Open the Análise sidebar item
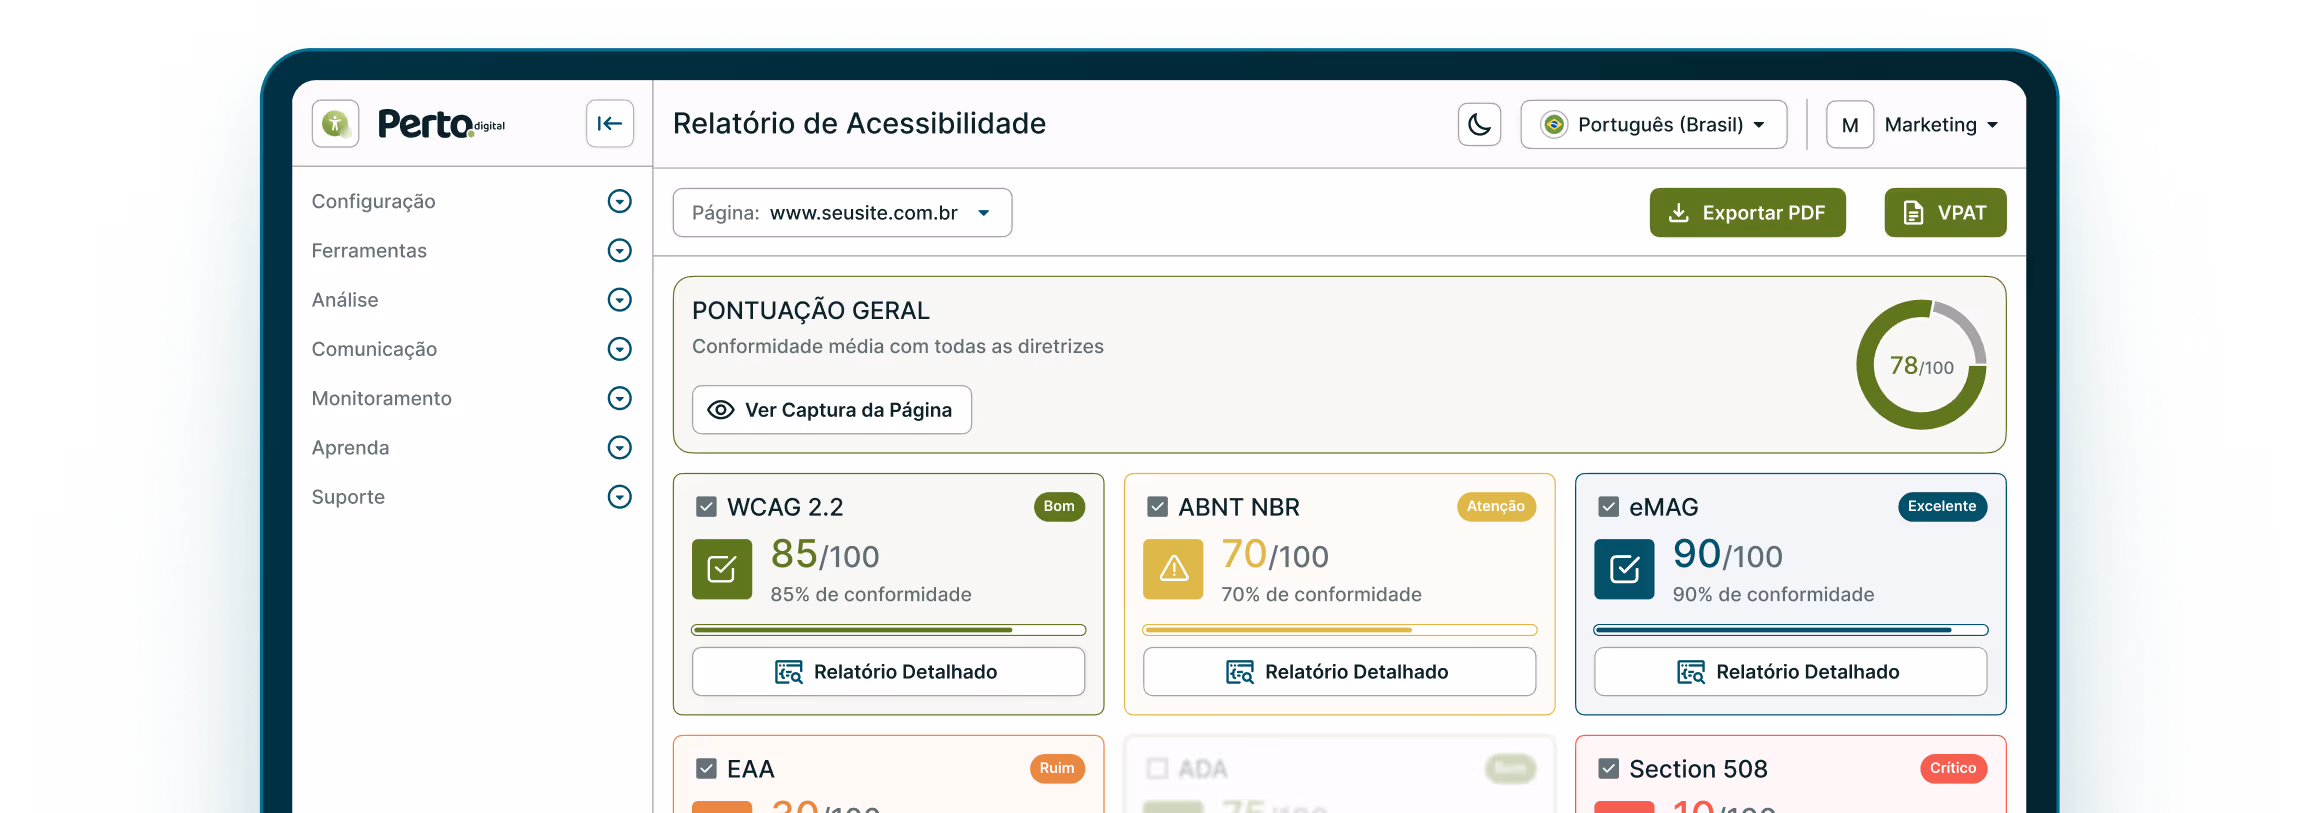Viewport: 2320px width, 813px height. [345, 300]
